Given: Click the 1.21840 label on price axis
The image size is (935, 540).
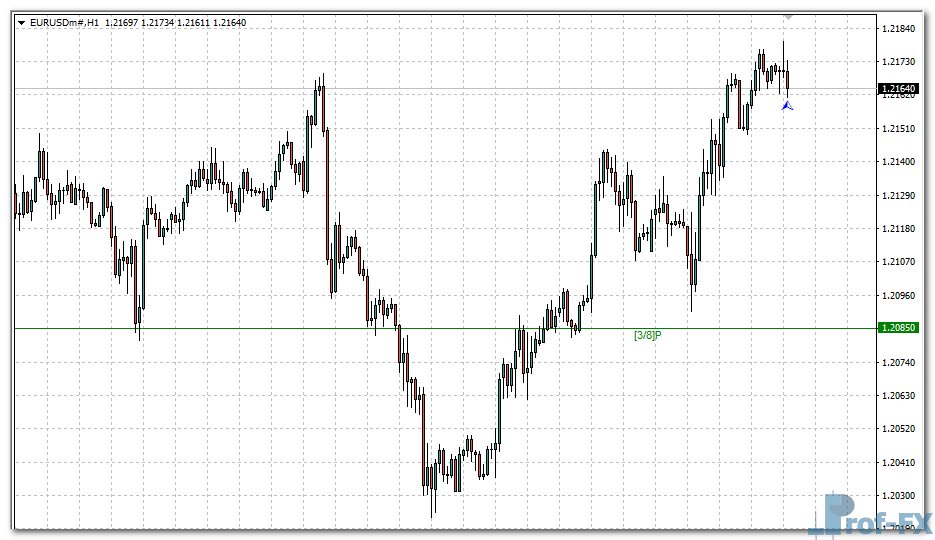Looking at the screenshot, I should pos(899,29).
